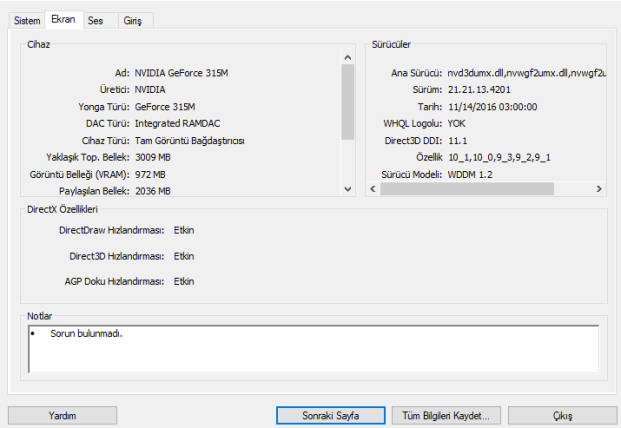Select the 'Sorun bulunmadı.' note text
This screenshot has width=621, height=428.
tap(86, 334)
